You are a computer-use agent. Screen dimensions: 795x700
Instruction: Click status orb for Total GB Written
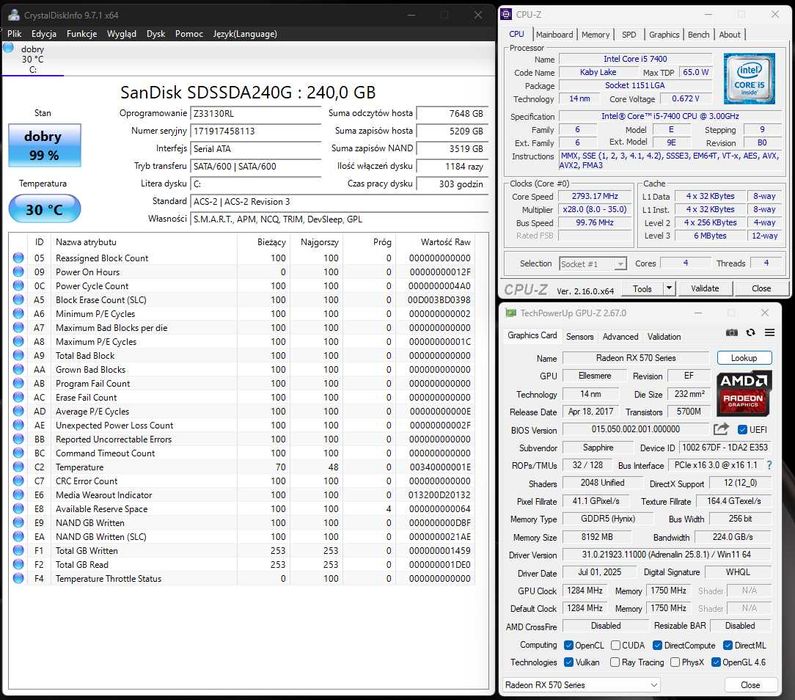click(x=18, y=550)
